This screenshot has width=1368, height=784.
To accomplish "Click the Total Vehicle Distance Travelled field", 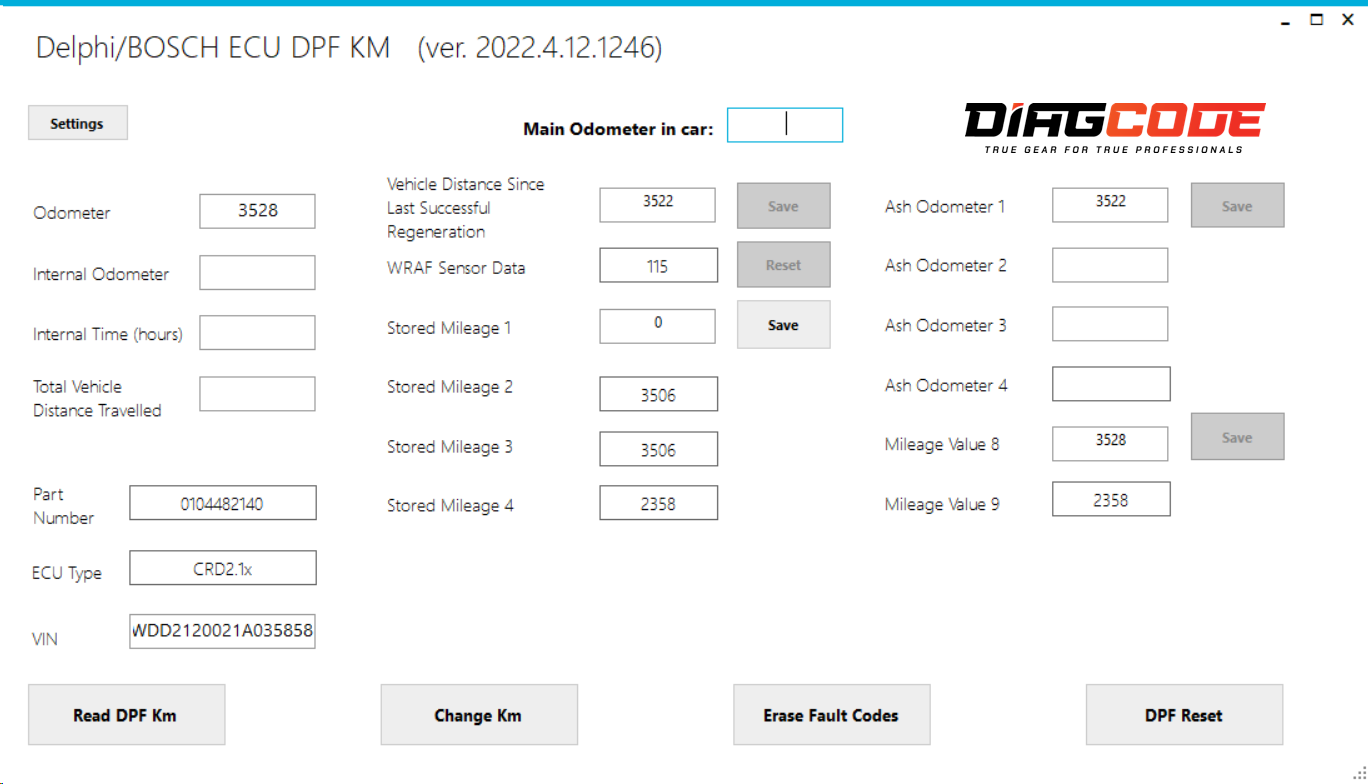I will pyautogui.click(x=257, y=393).
